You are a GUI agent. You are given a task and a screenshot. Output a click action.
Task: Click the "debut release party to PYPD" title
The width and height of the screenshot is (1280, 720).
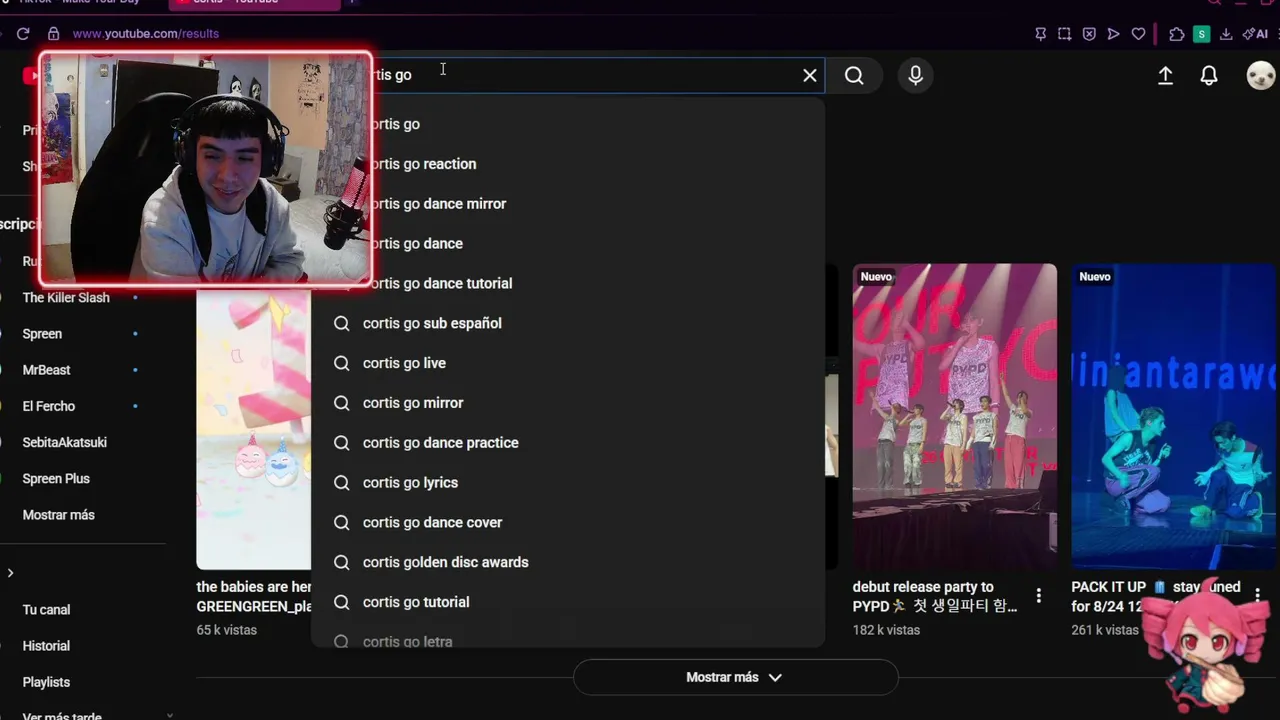935,597
